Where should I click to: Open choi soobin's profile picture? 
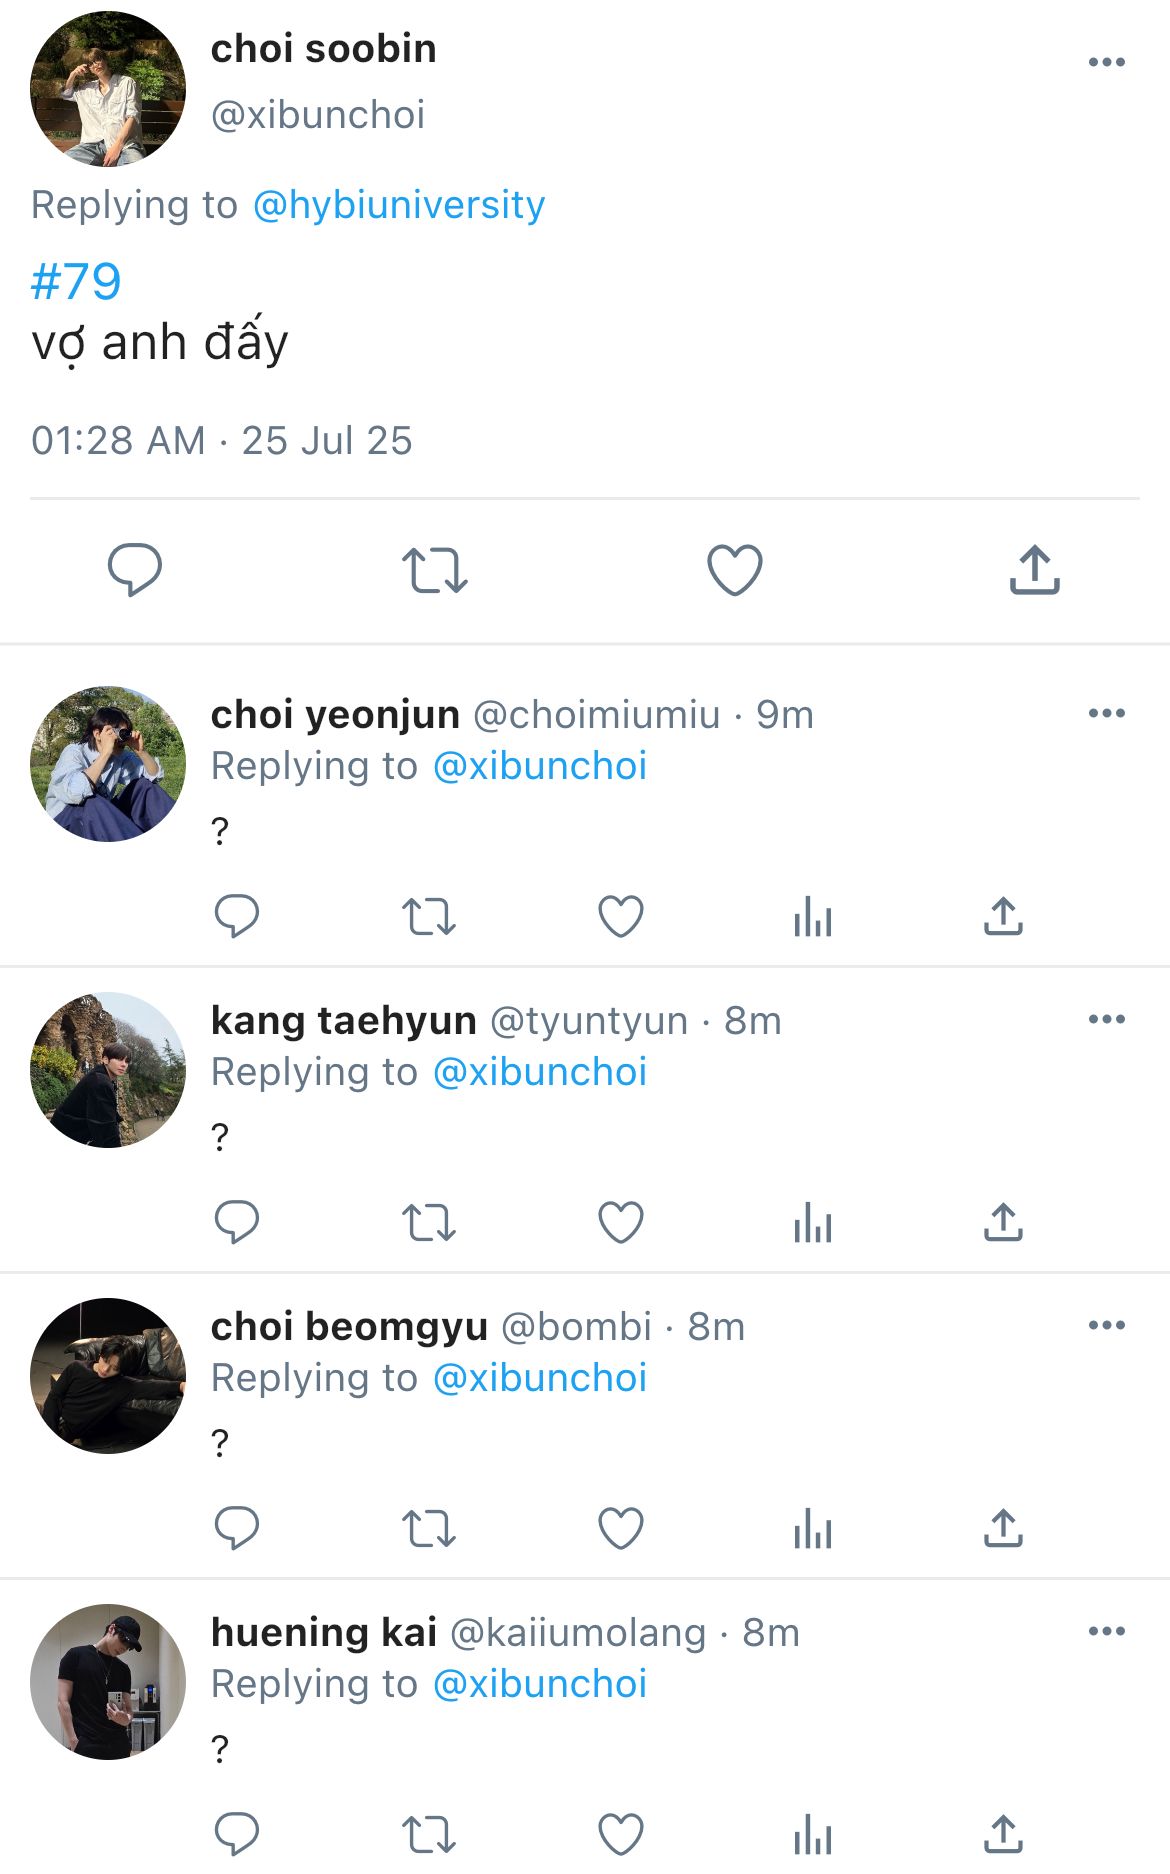[108, 89]
